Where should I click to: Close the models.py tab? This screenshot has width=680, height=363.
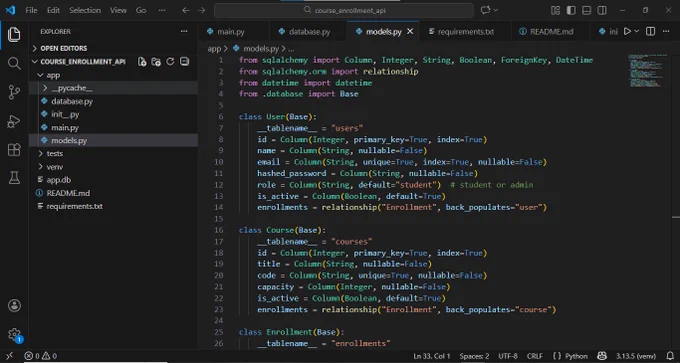[x=410, y=31]
